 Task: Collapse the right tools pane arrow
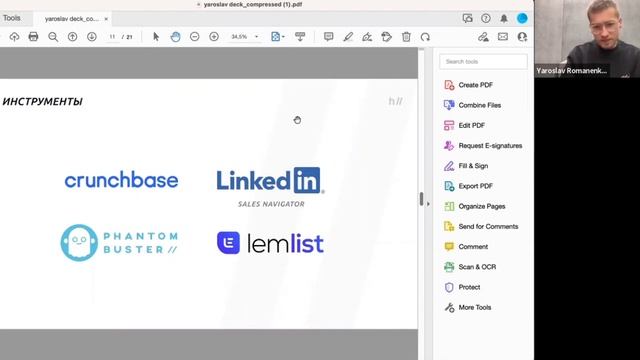click(428, 203)
